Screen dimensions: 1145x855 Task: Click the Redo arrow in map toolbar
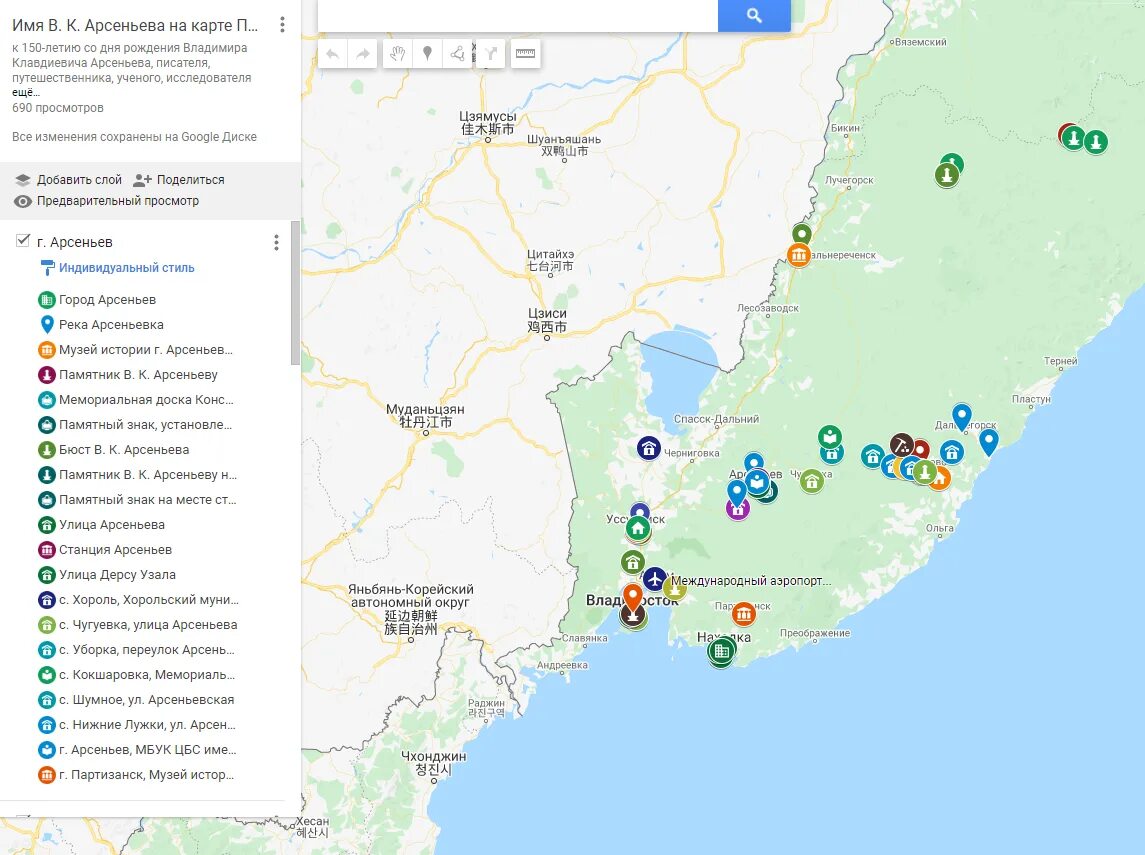[363, 54]
